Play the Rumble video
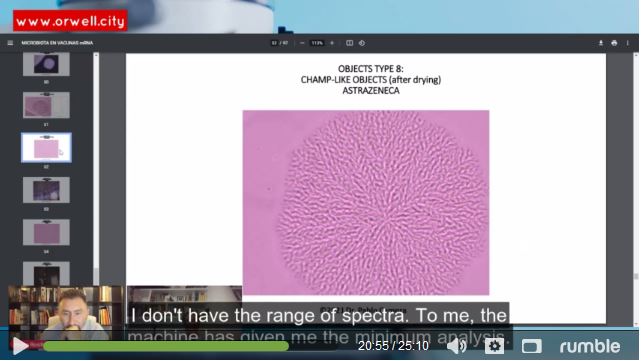The height and width of the screenshot is (361, 641). tap(20, 346)
